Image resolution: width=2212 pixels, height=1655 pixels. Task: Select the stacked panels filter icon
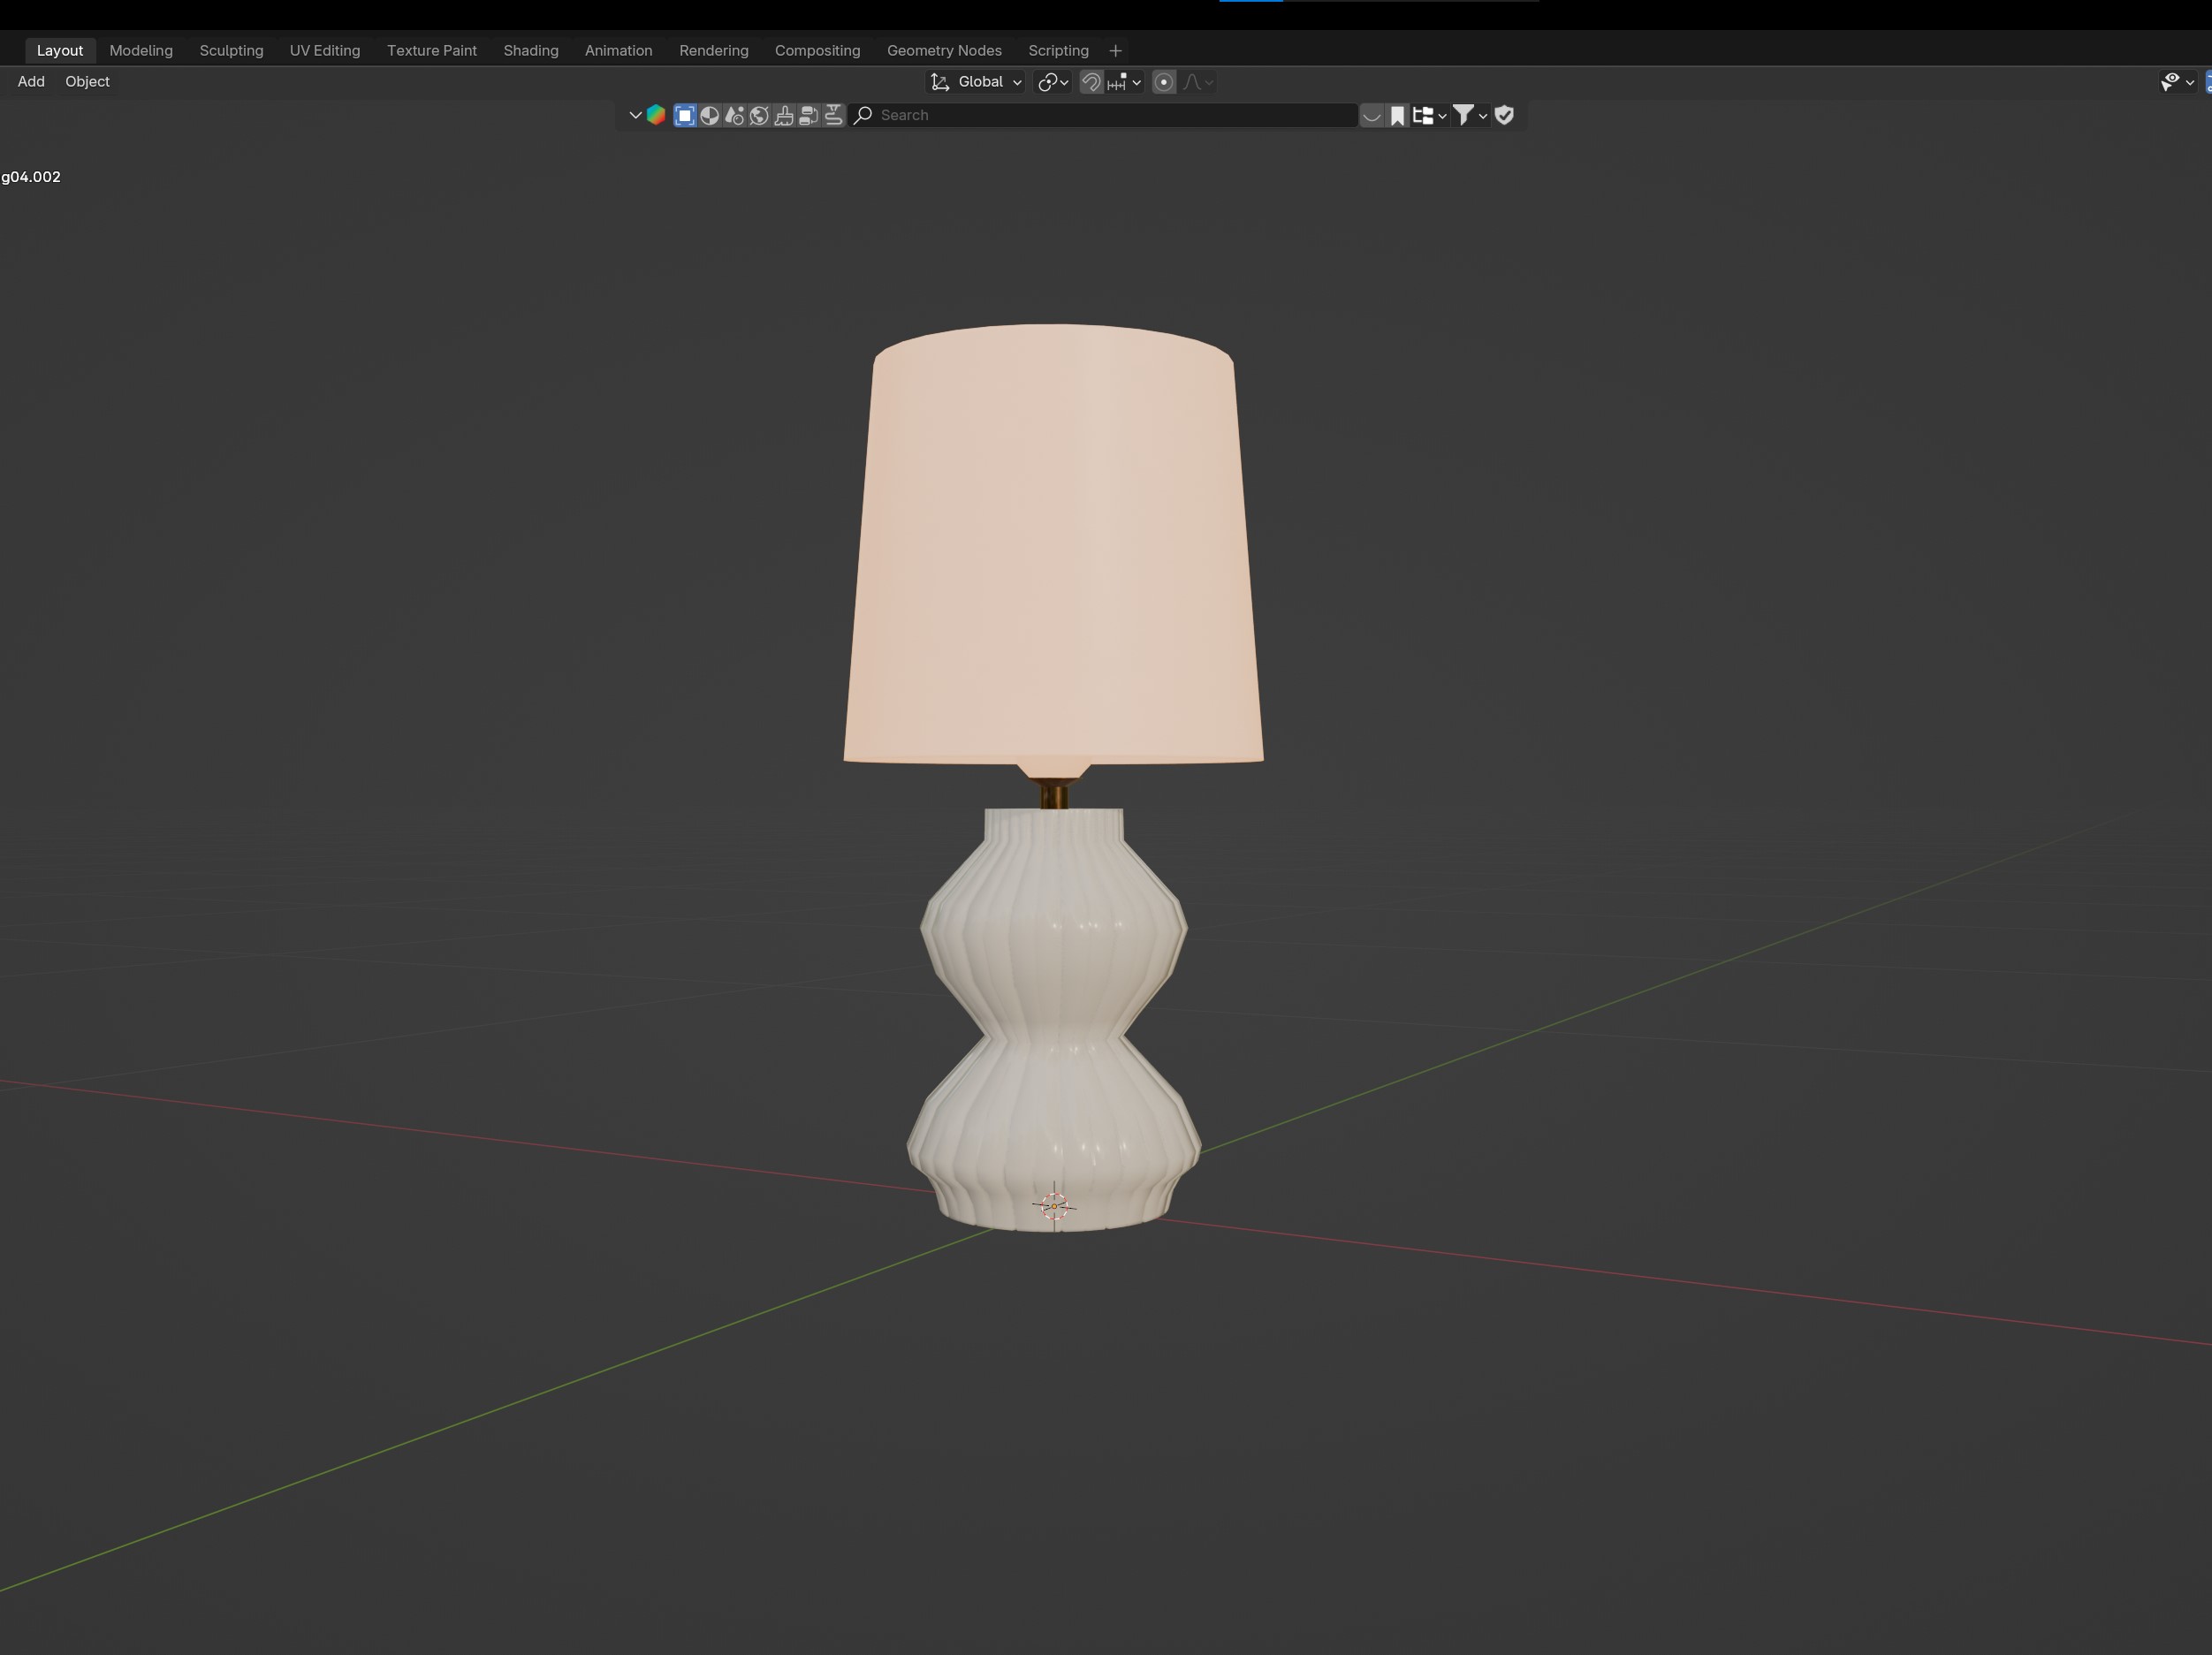[x=809, y=115]
